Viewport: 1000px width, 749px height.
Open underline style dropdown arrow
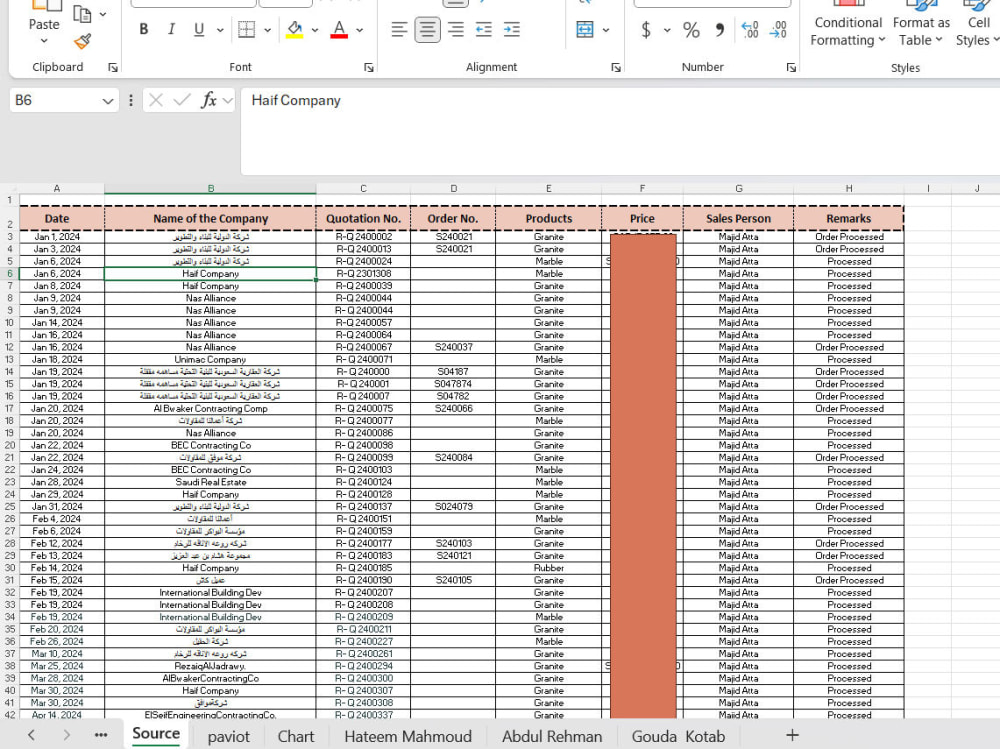[220, 30]
